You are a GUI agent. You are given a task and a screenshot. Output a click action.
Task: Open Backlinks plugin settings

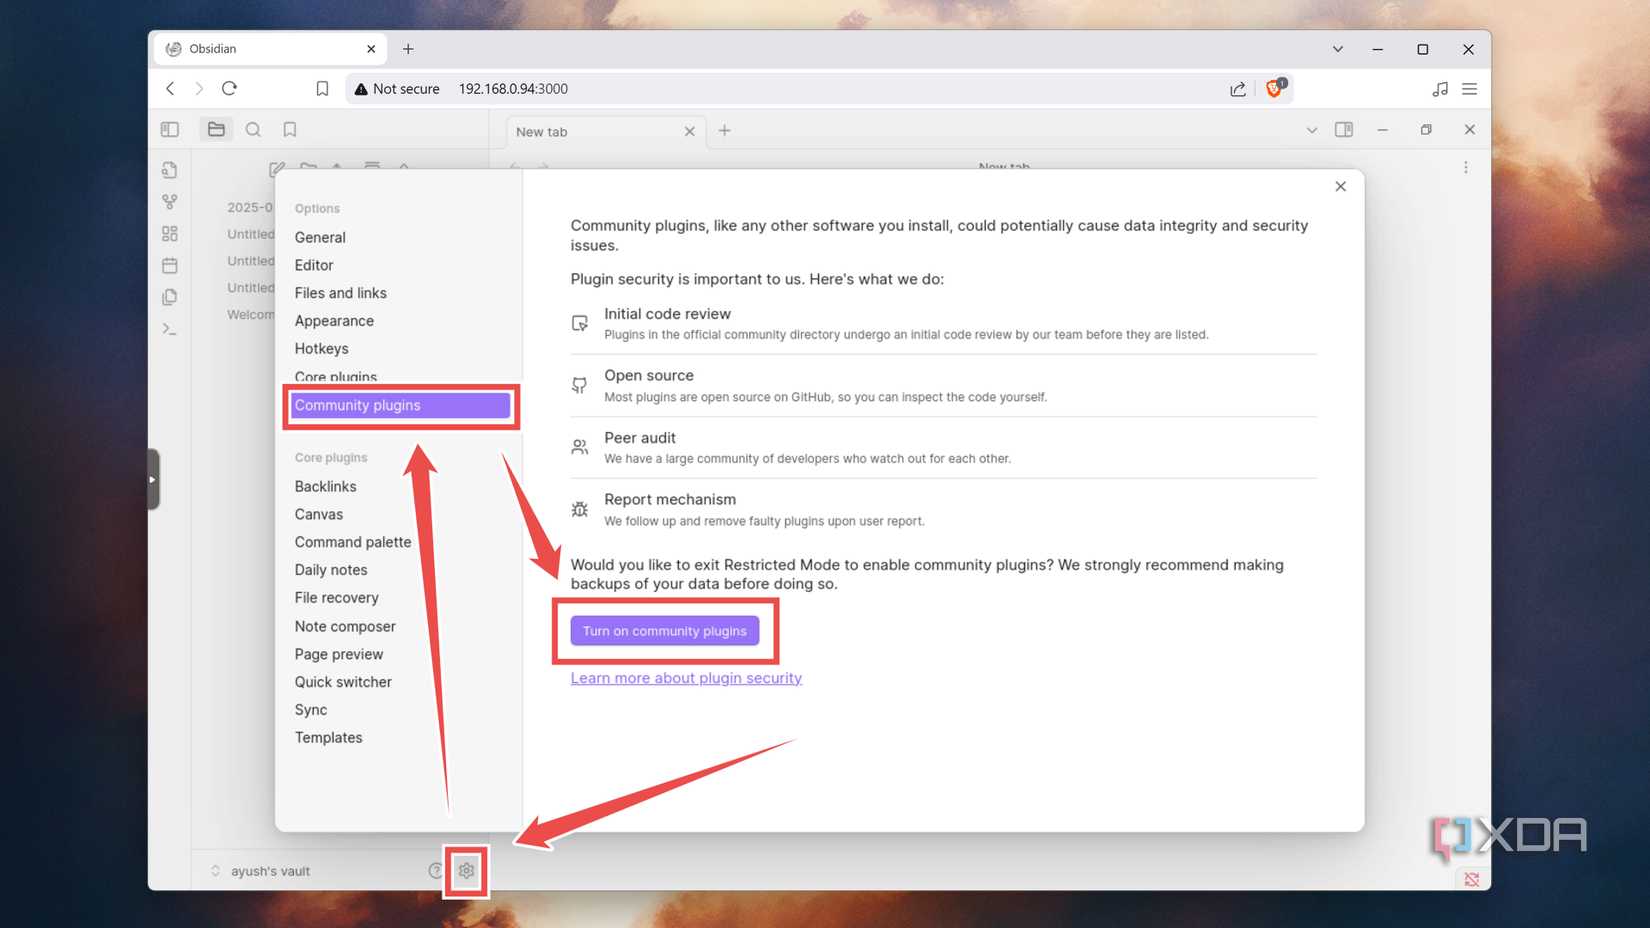tap(326, 487)
